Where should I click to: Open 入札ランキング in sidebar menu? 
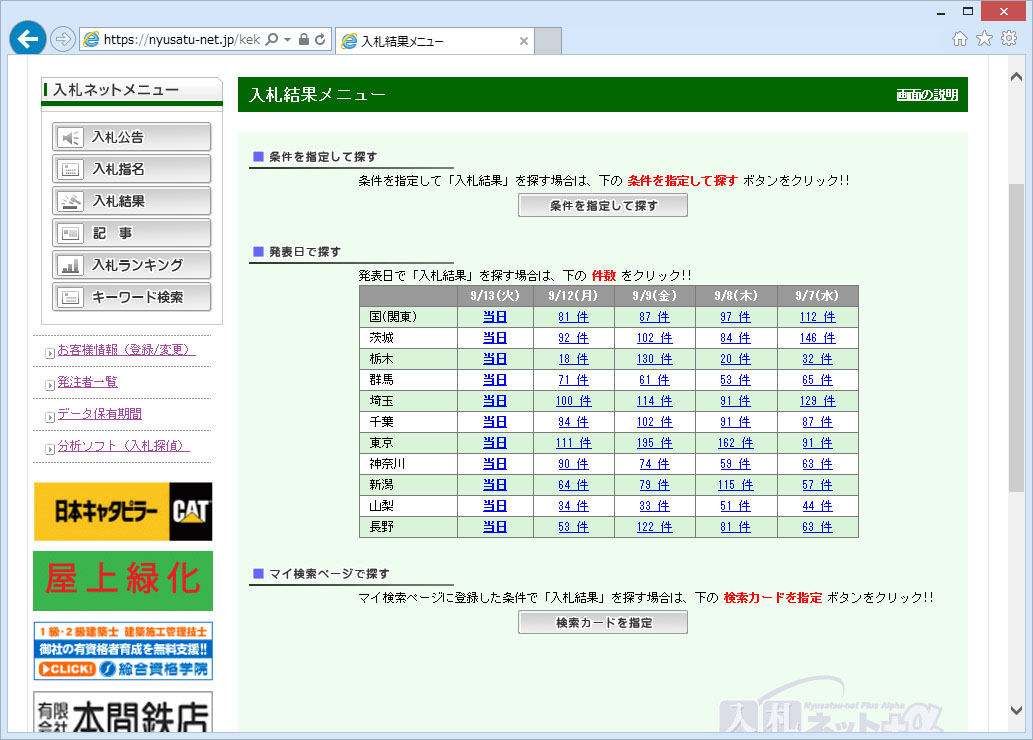click(x=132, y=265)
